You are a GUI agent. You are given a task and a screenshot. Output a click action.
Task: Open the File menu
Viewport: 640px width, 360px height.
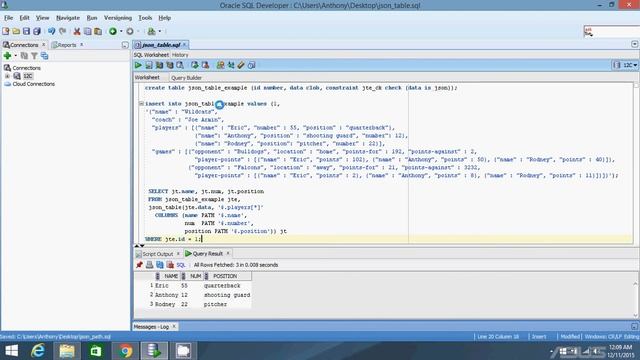[8, 18]
